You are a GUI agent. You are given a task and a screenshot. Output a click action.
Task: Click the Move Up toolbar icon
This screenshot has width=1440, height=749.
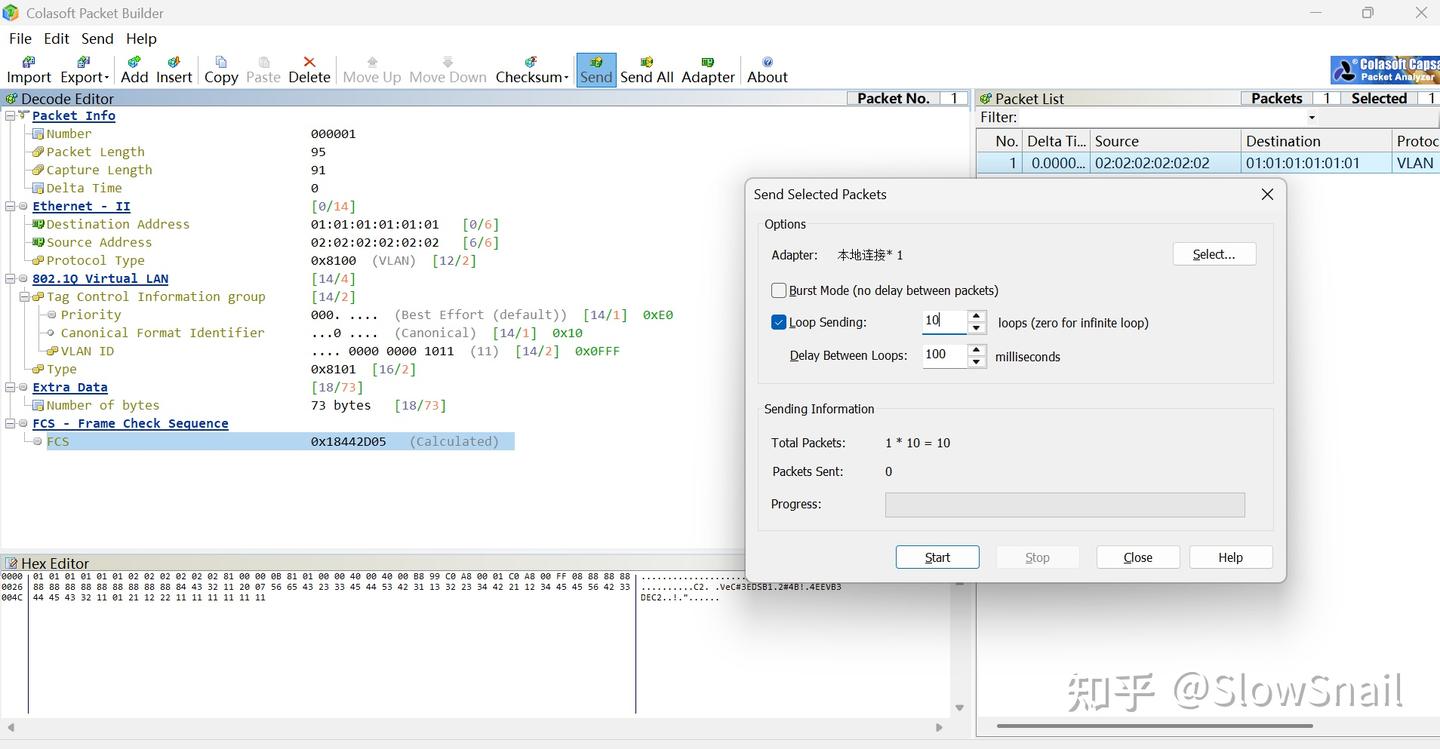pos(372,70)
